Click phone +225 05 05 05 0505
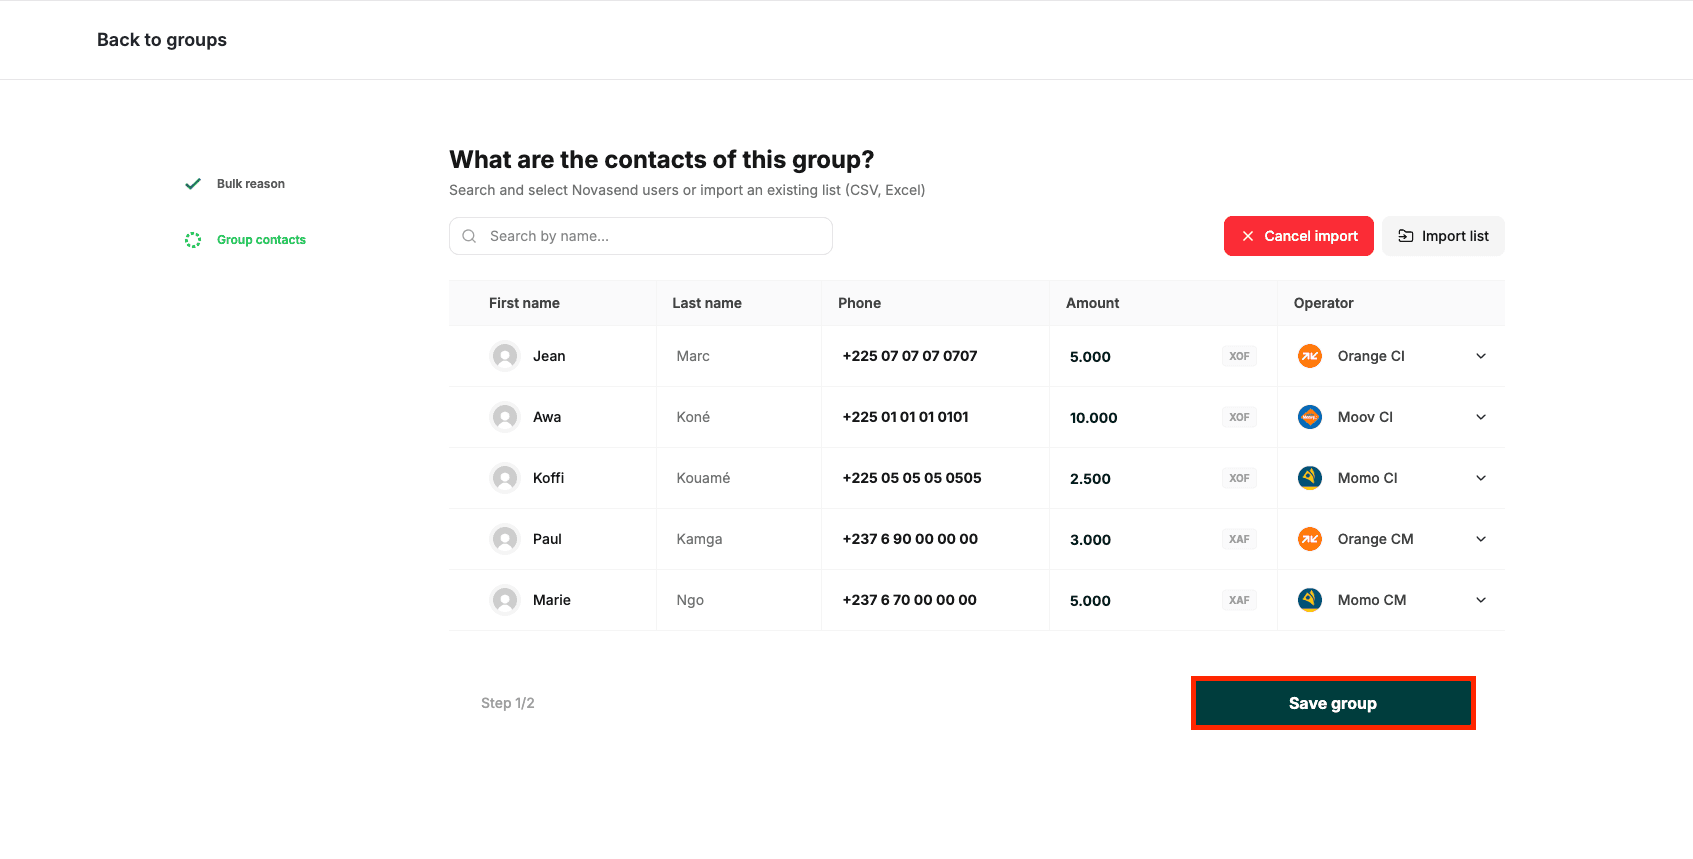Screen dimensions: 1693x859 (x=912, y=478)
